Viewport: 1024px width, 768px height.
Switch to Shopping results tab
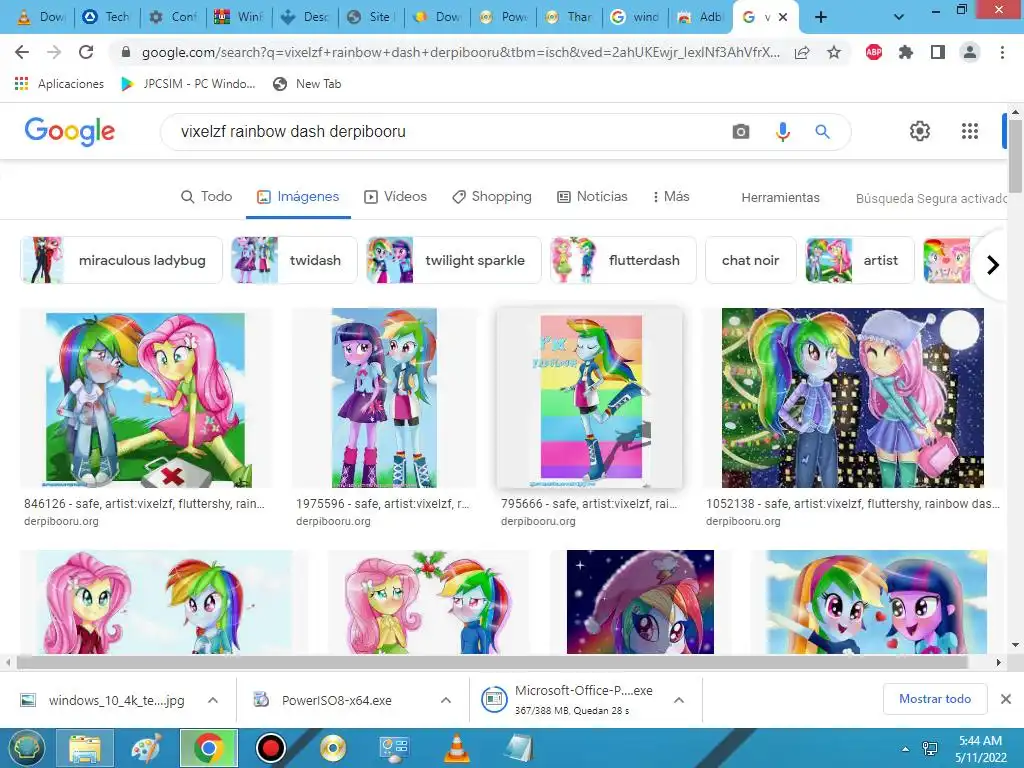point(492,197)
